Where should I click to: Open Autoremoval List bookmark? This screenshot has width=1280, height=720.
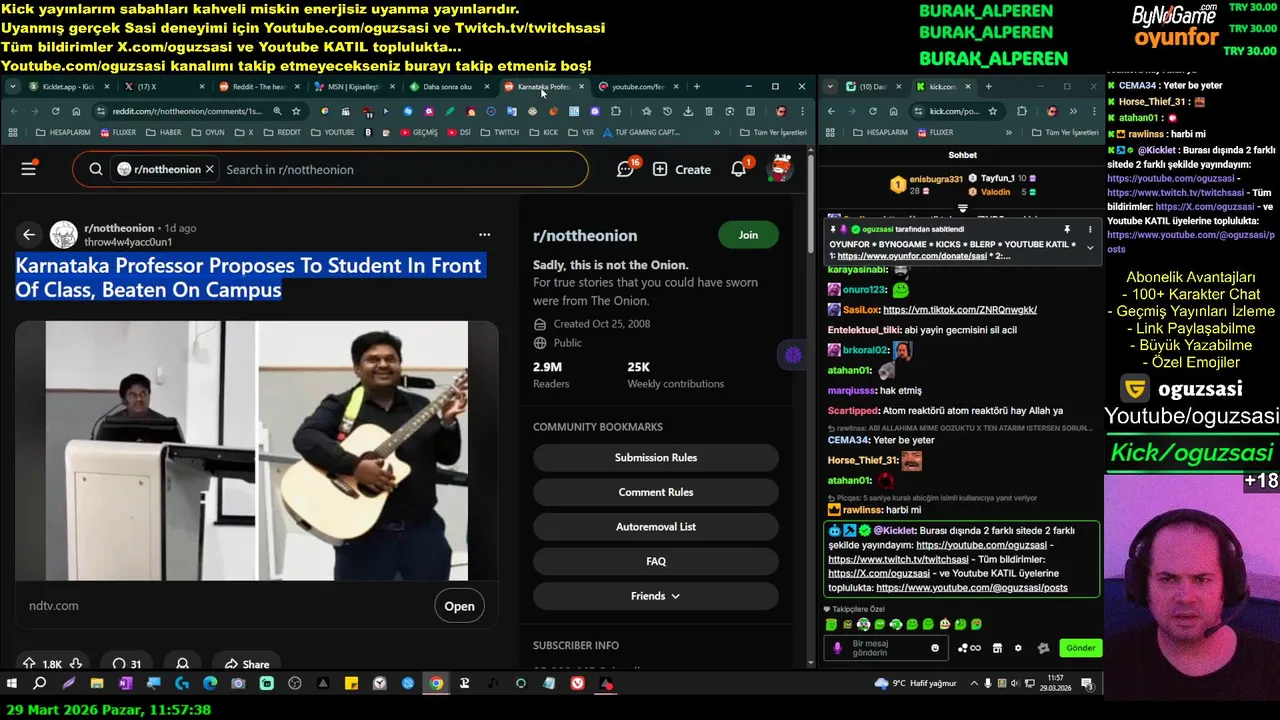[656, 527]
